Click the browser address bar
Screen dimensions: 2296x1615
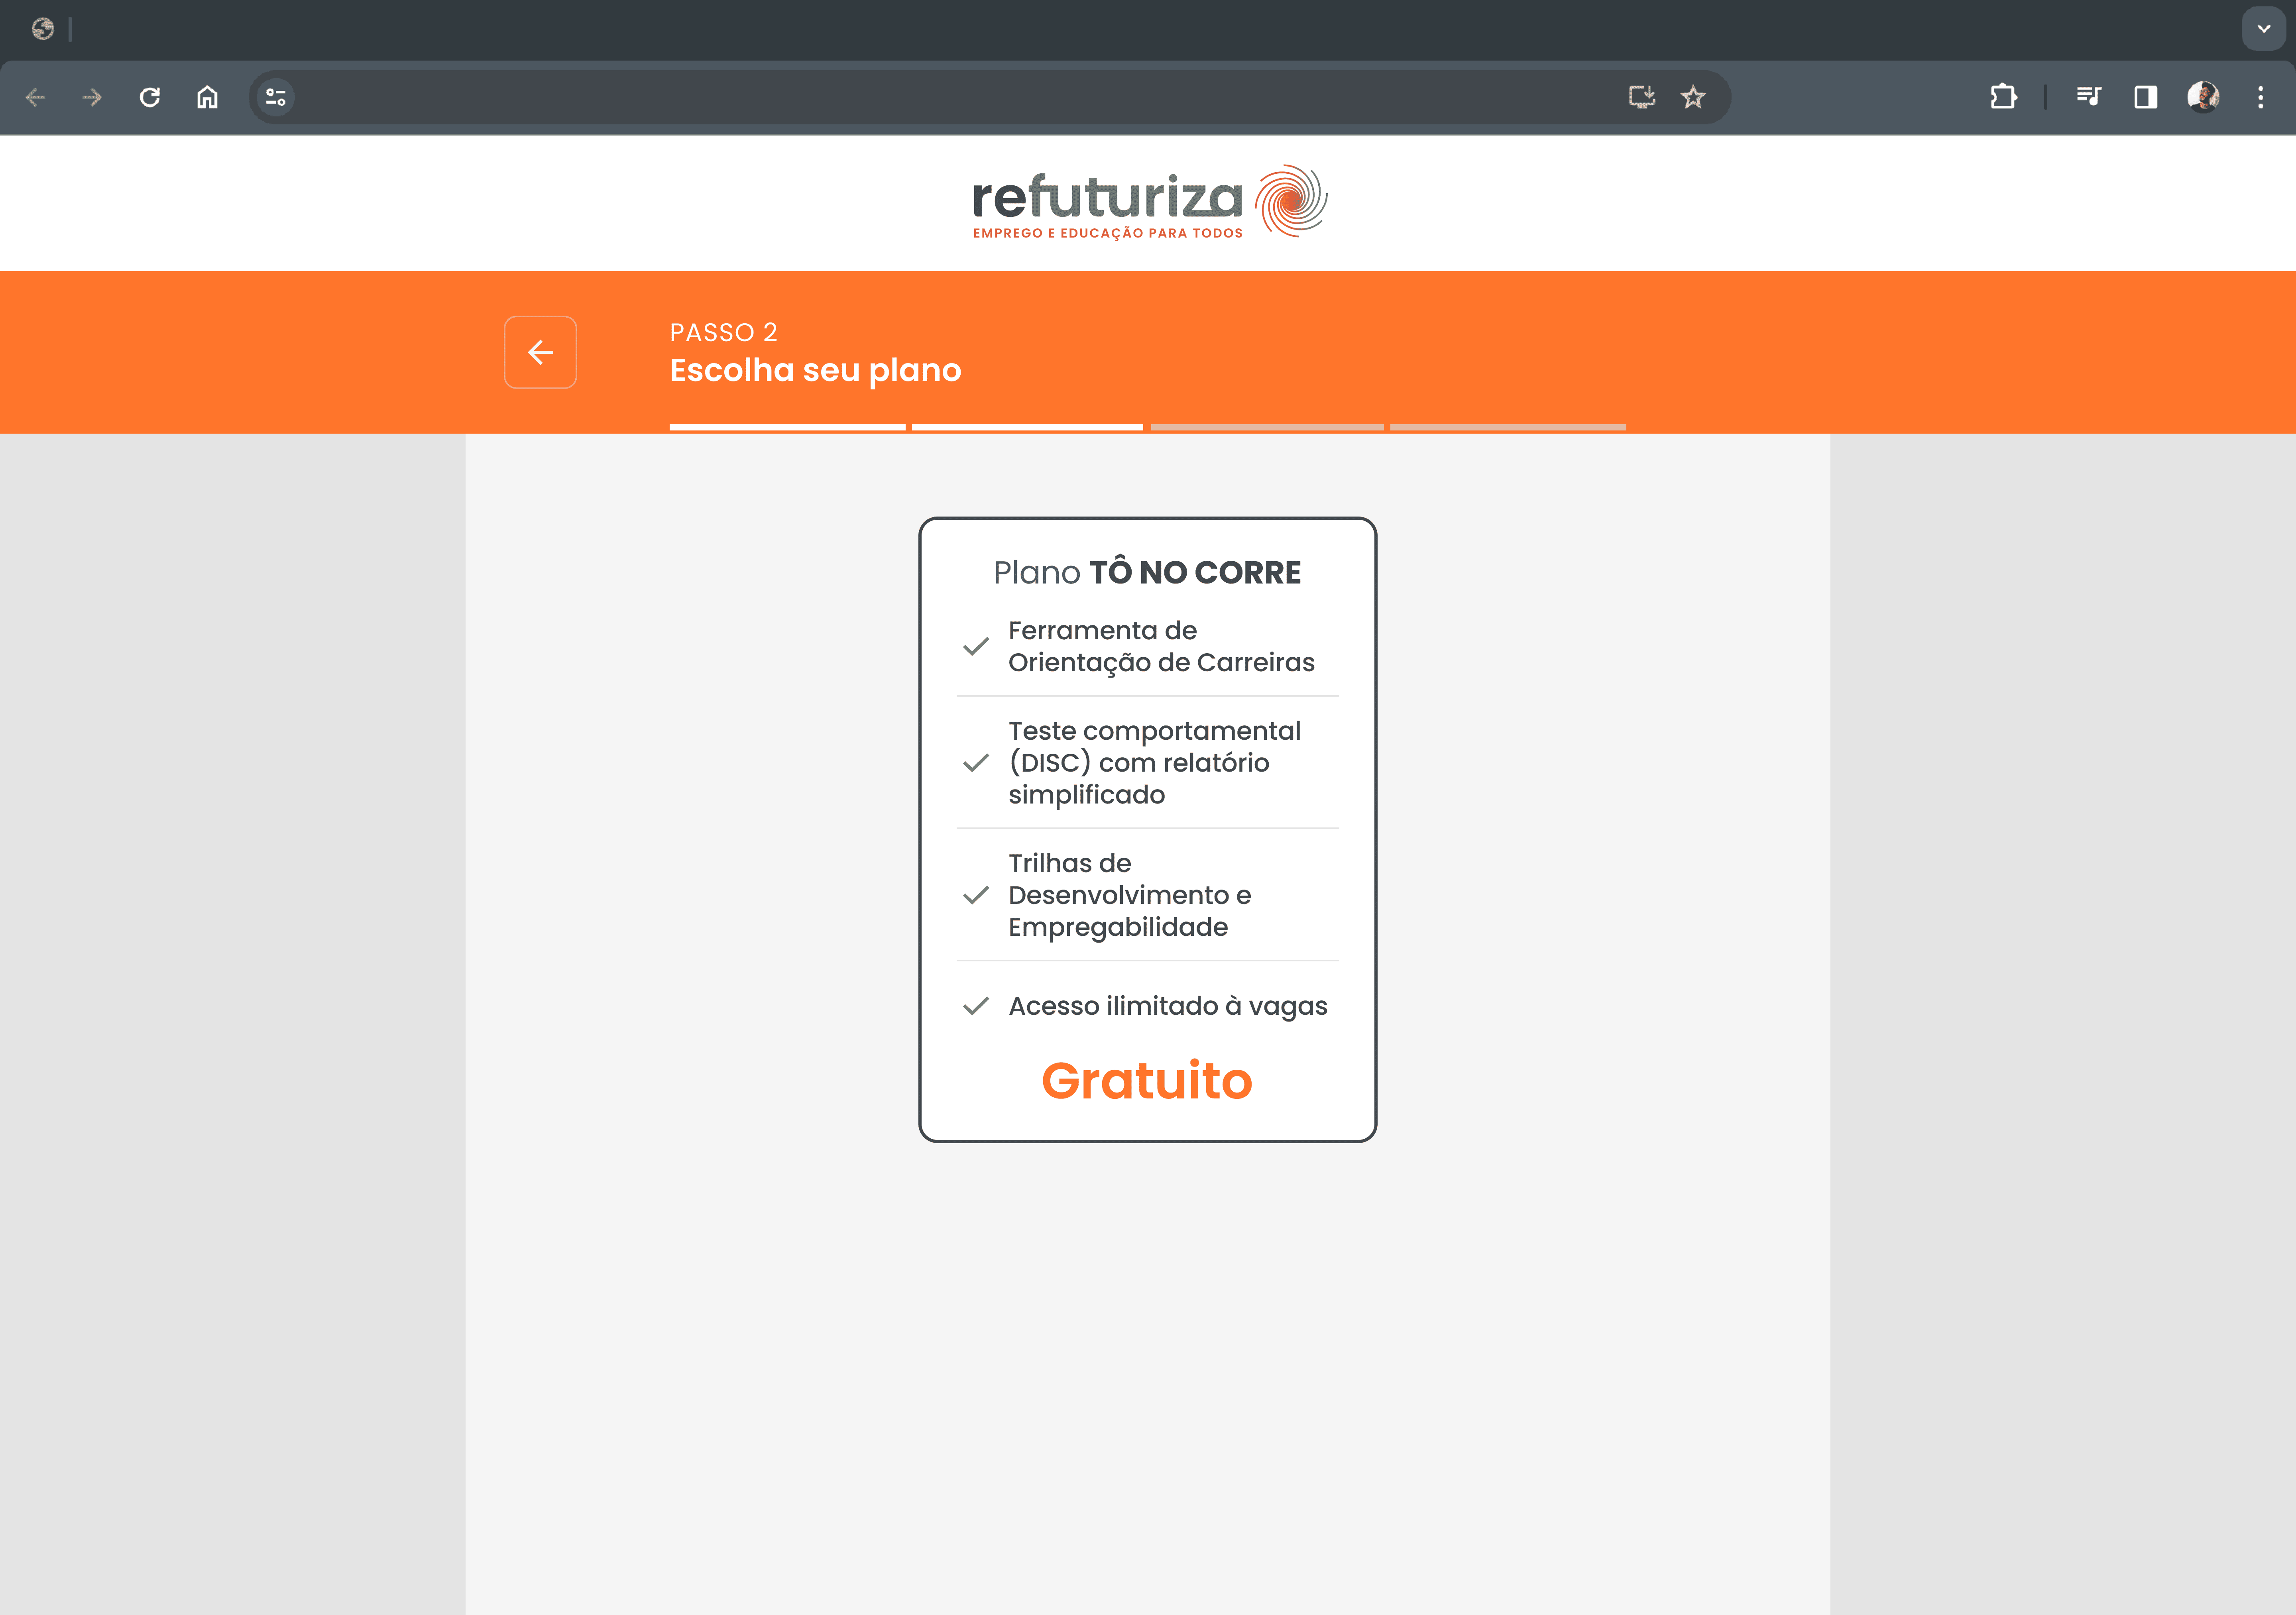tap(950, 97)
